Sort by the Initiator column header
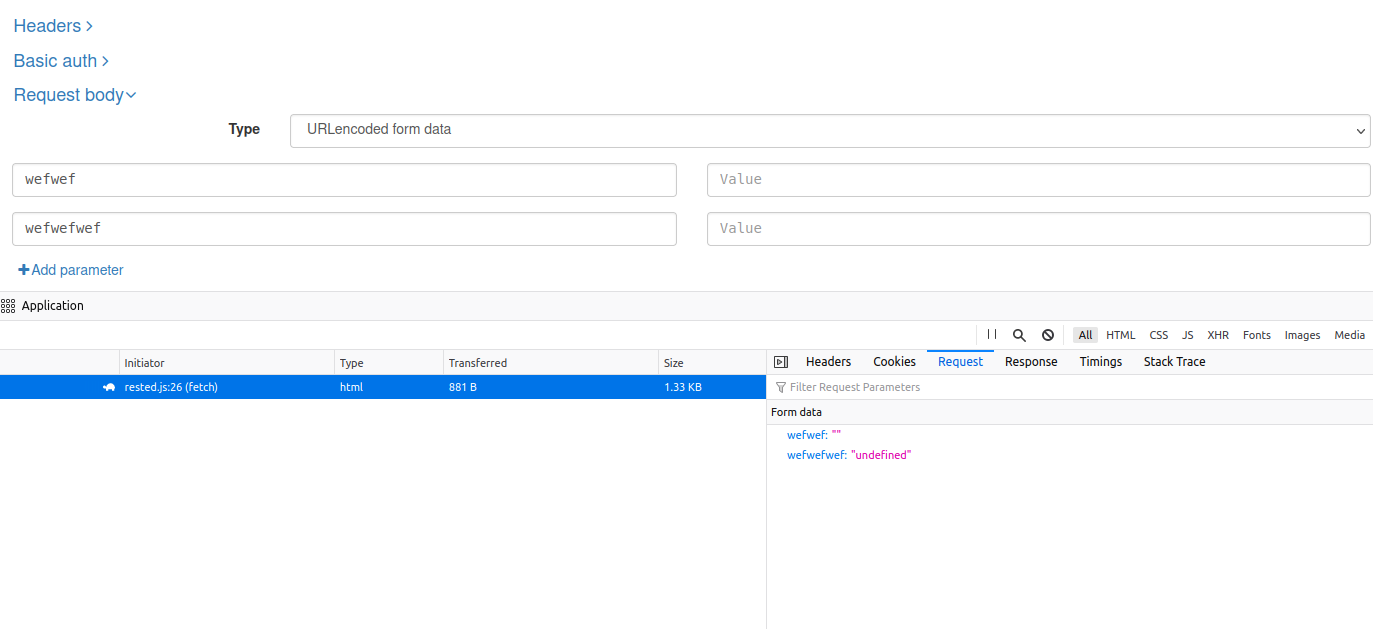The width and height of the screenshot is (1373, 629). coord(227,363)
